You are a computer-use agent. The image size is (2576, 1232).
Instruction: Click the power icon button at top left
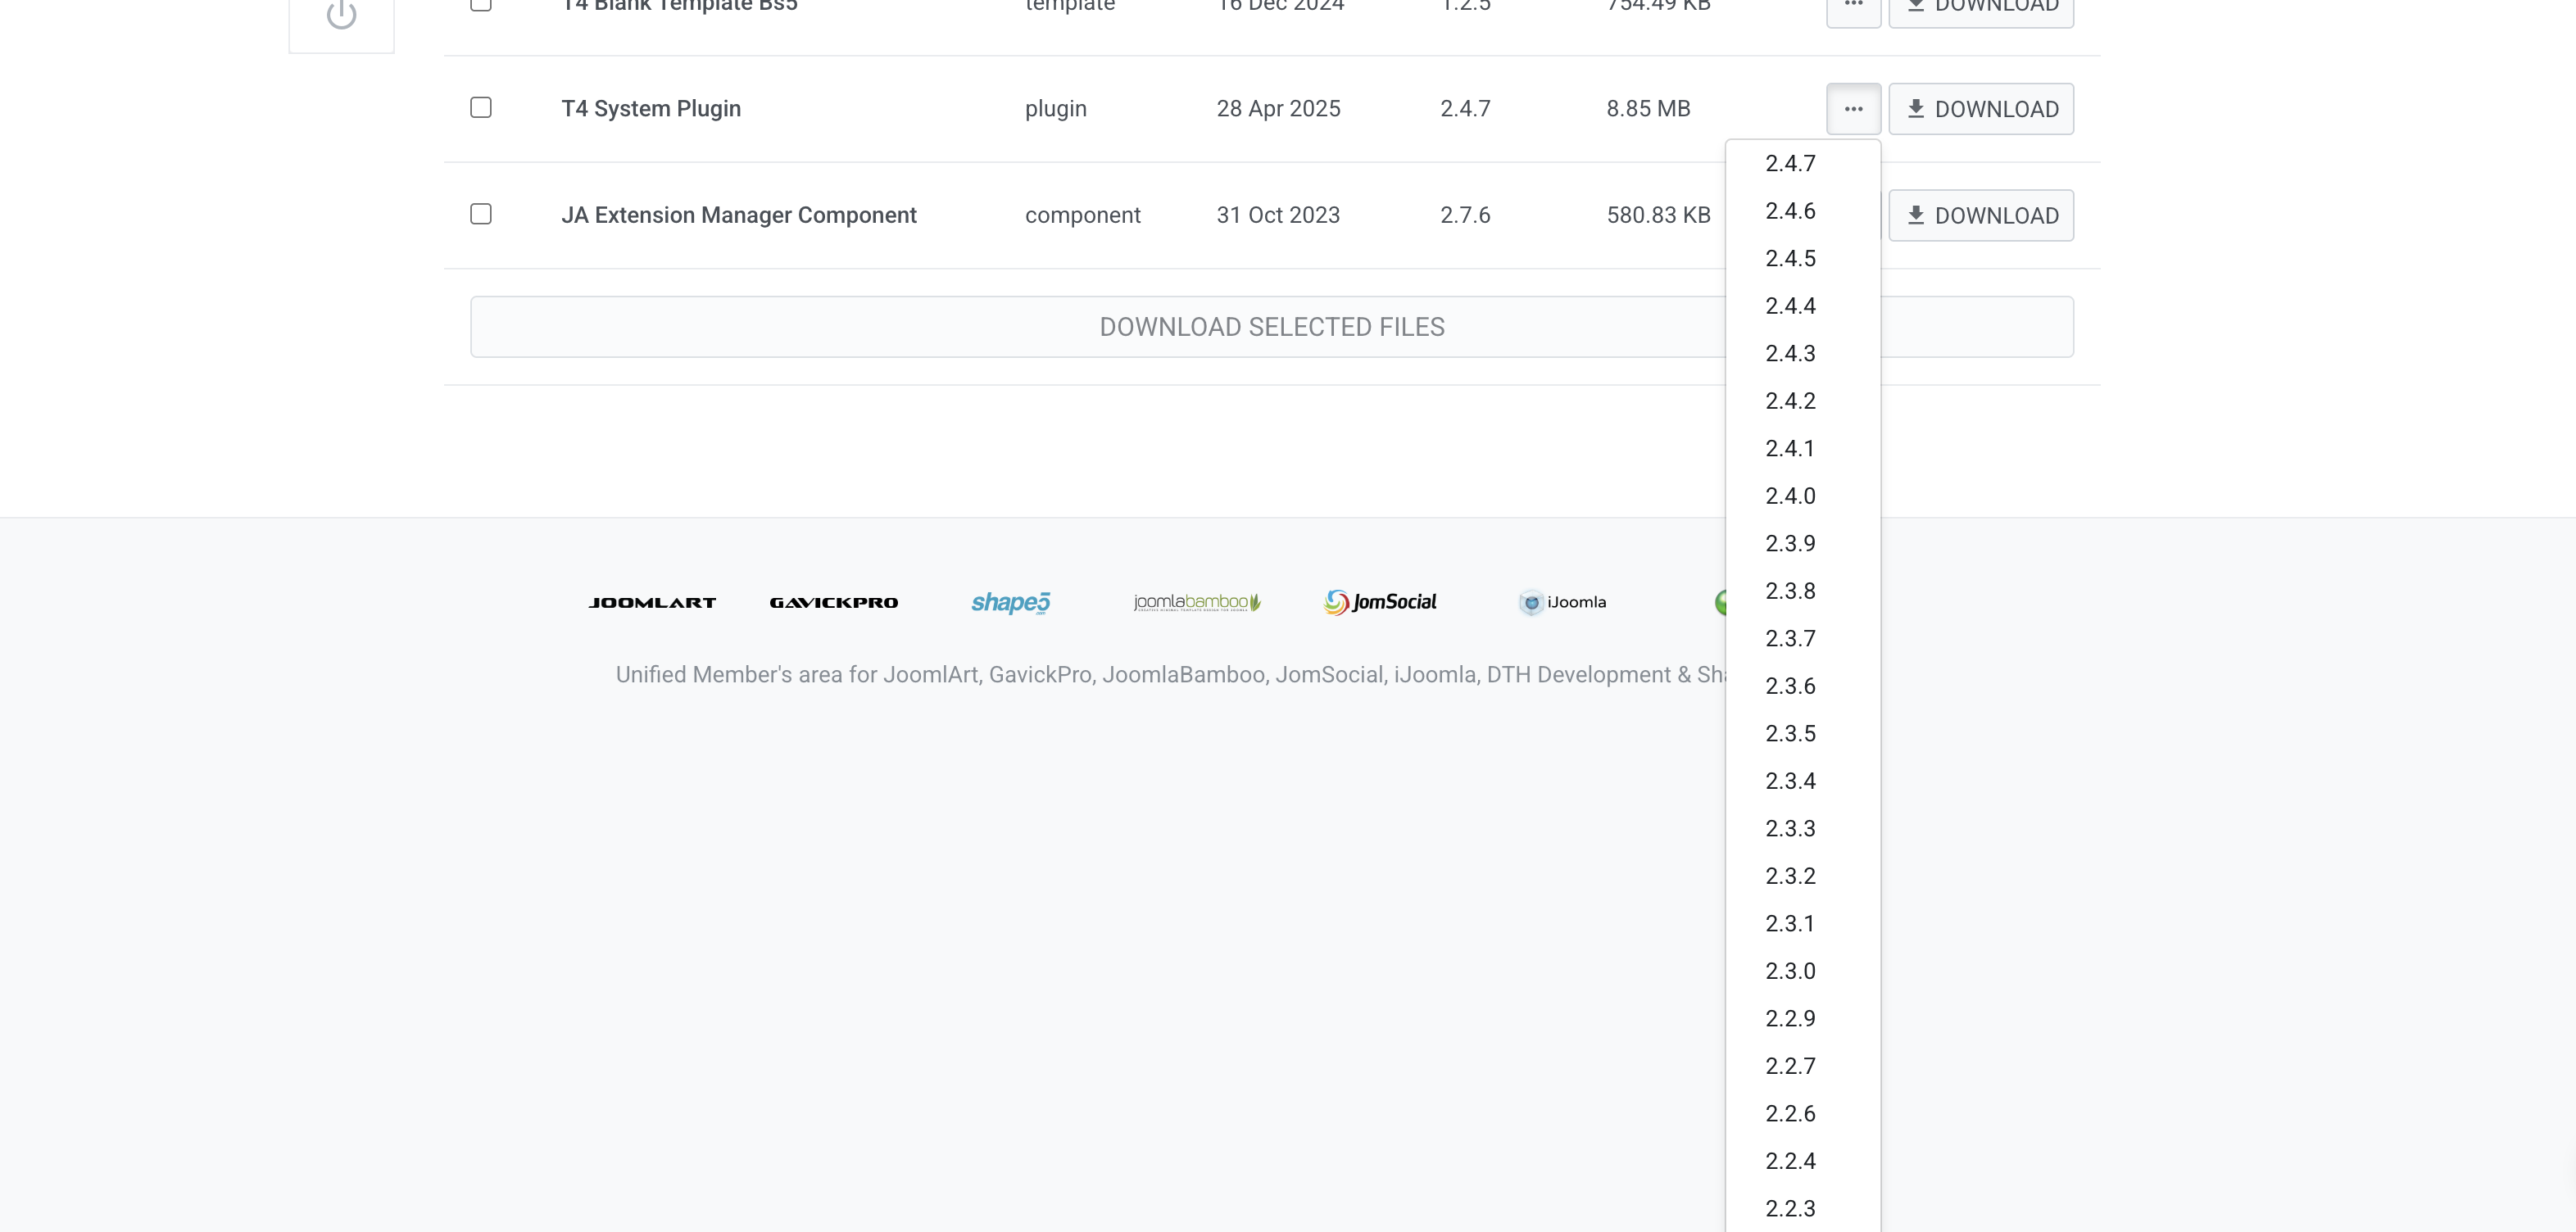[341, 15]
